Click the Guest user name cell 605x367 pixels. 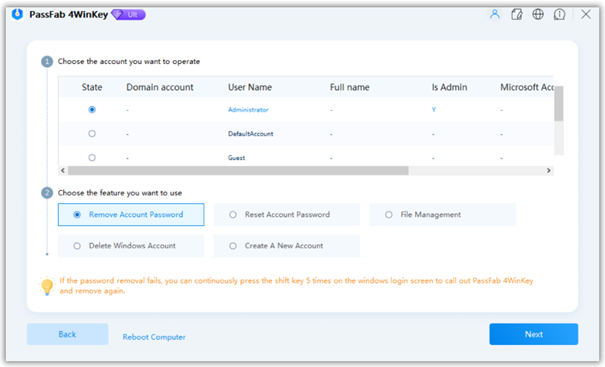(x=237, y=158)
